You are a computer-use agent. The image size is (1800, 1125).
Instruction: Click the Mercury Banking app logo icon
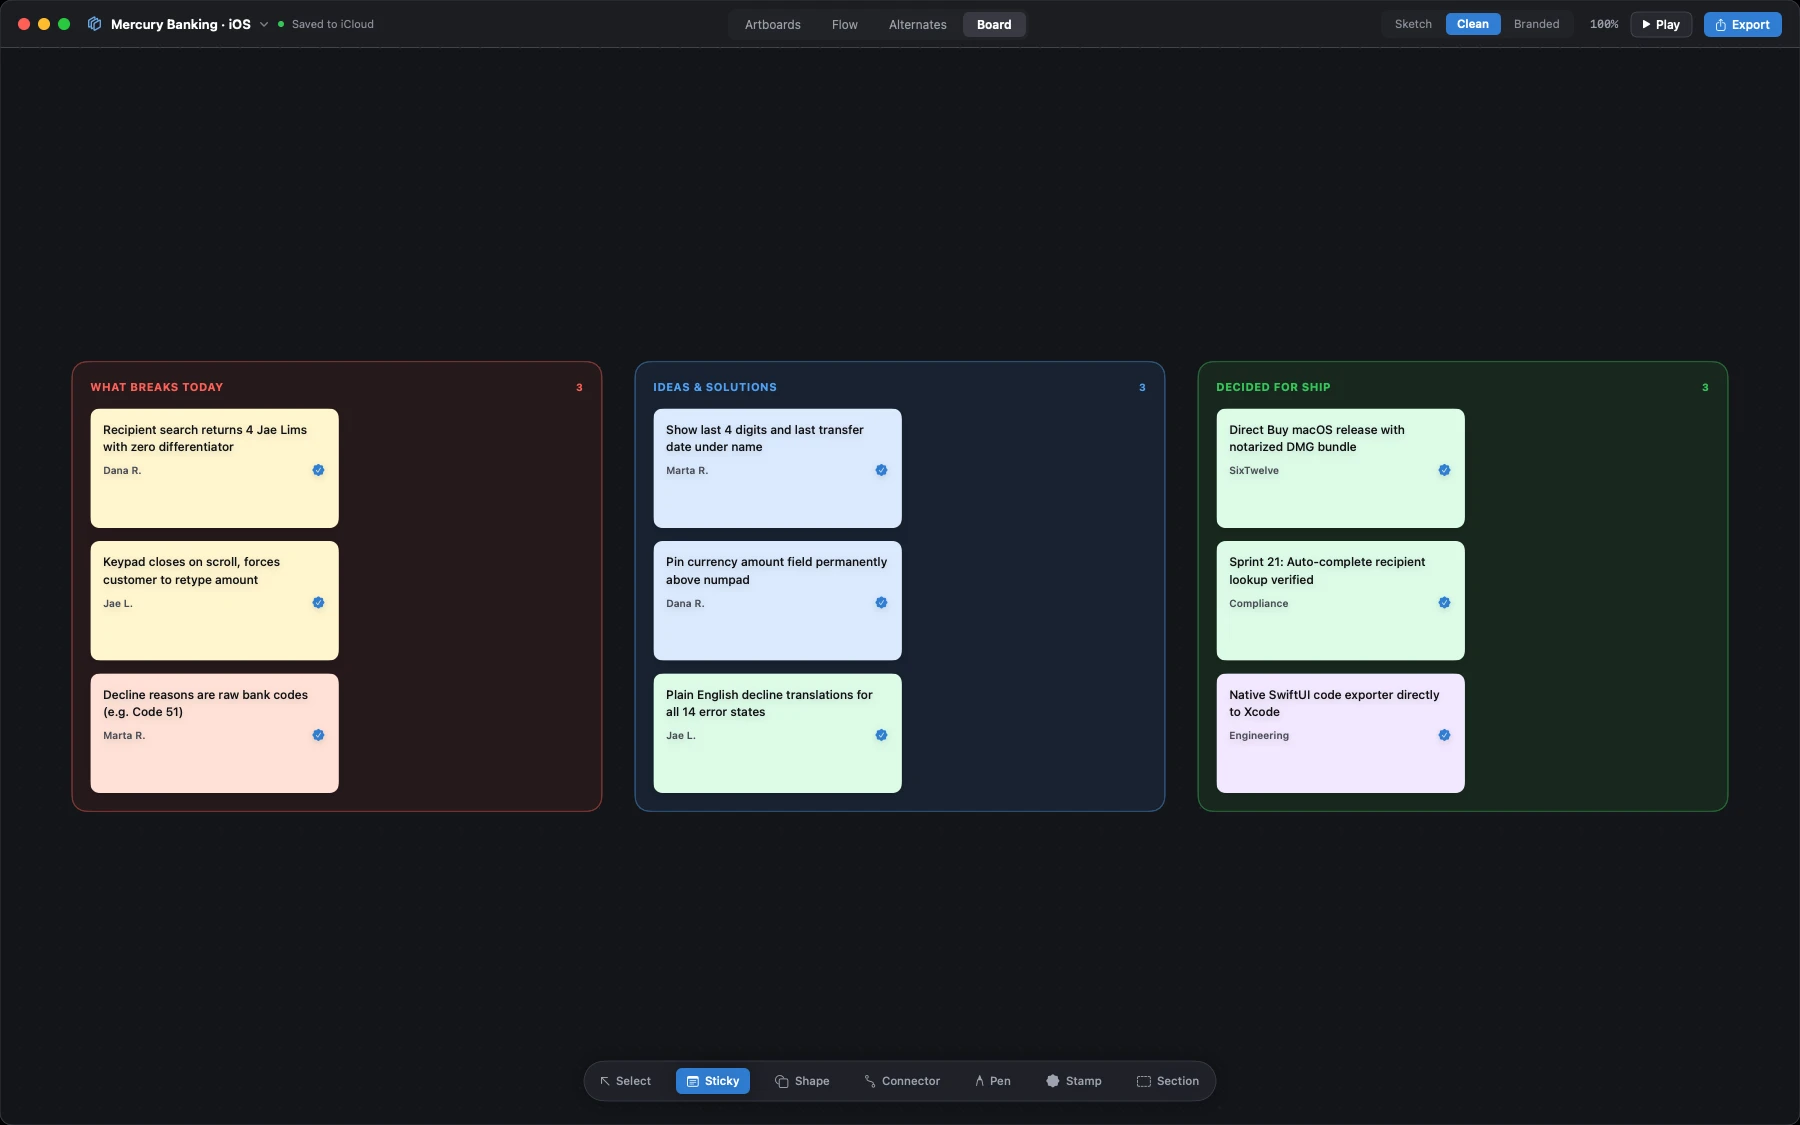(x=94, y=24)
